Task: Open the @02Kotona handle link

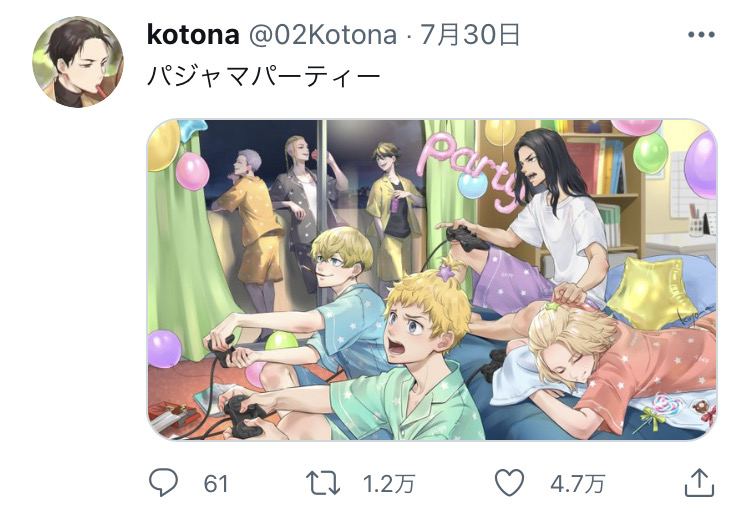Action: point(323,35)
